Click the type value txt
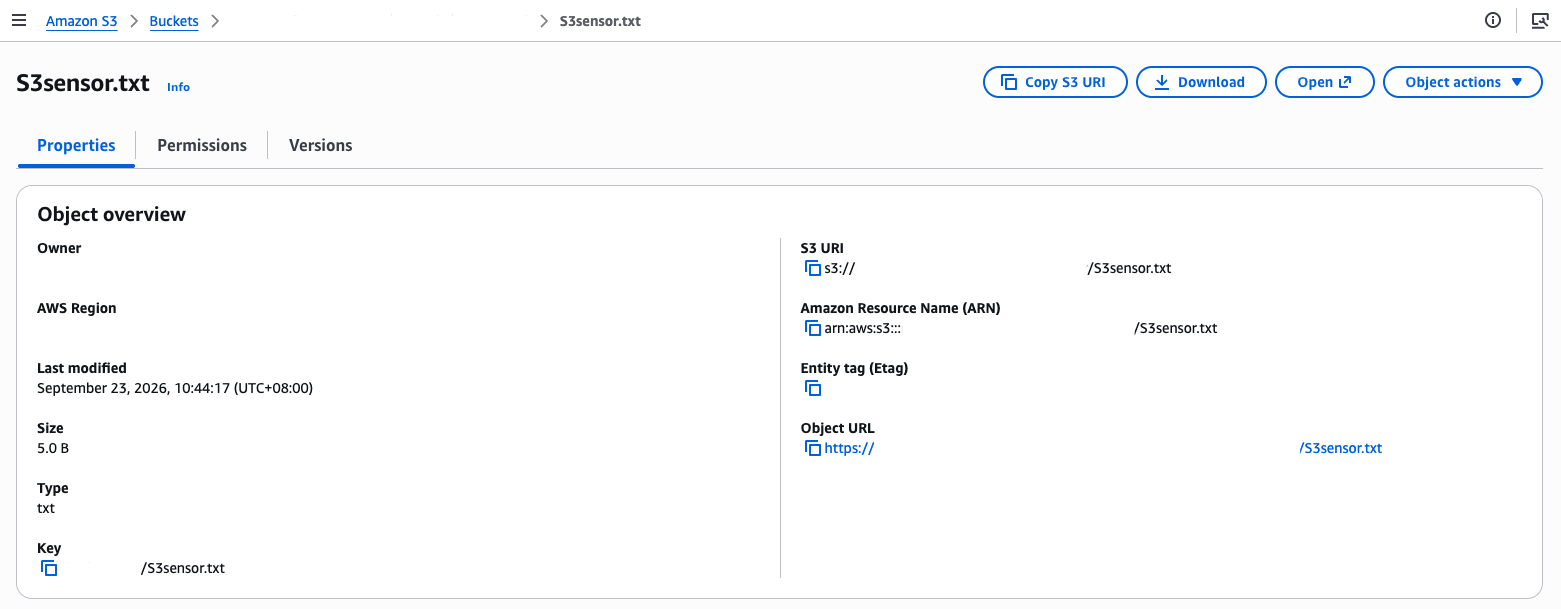 click(x=46, y=508)
